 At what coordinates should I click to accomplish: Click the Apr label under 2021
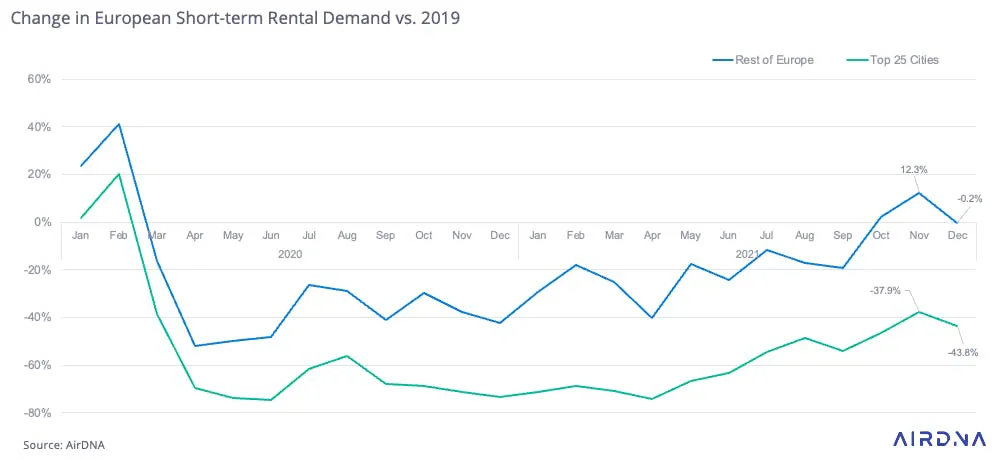coord(652,235)
